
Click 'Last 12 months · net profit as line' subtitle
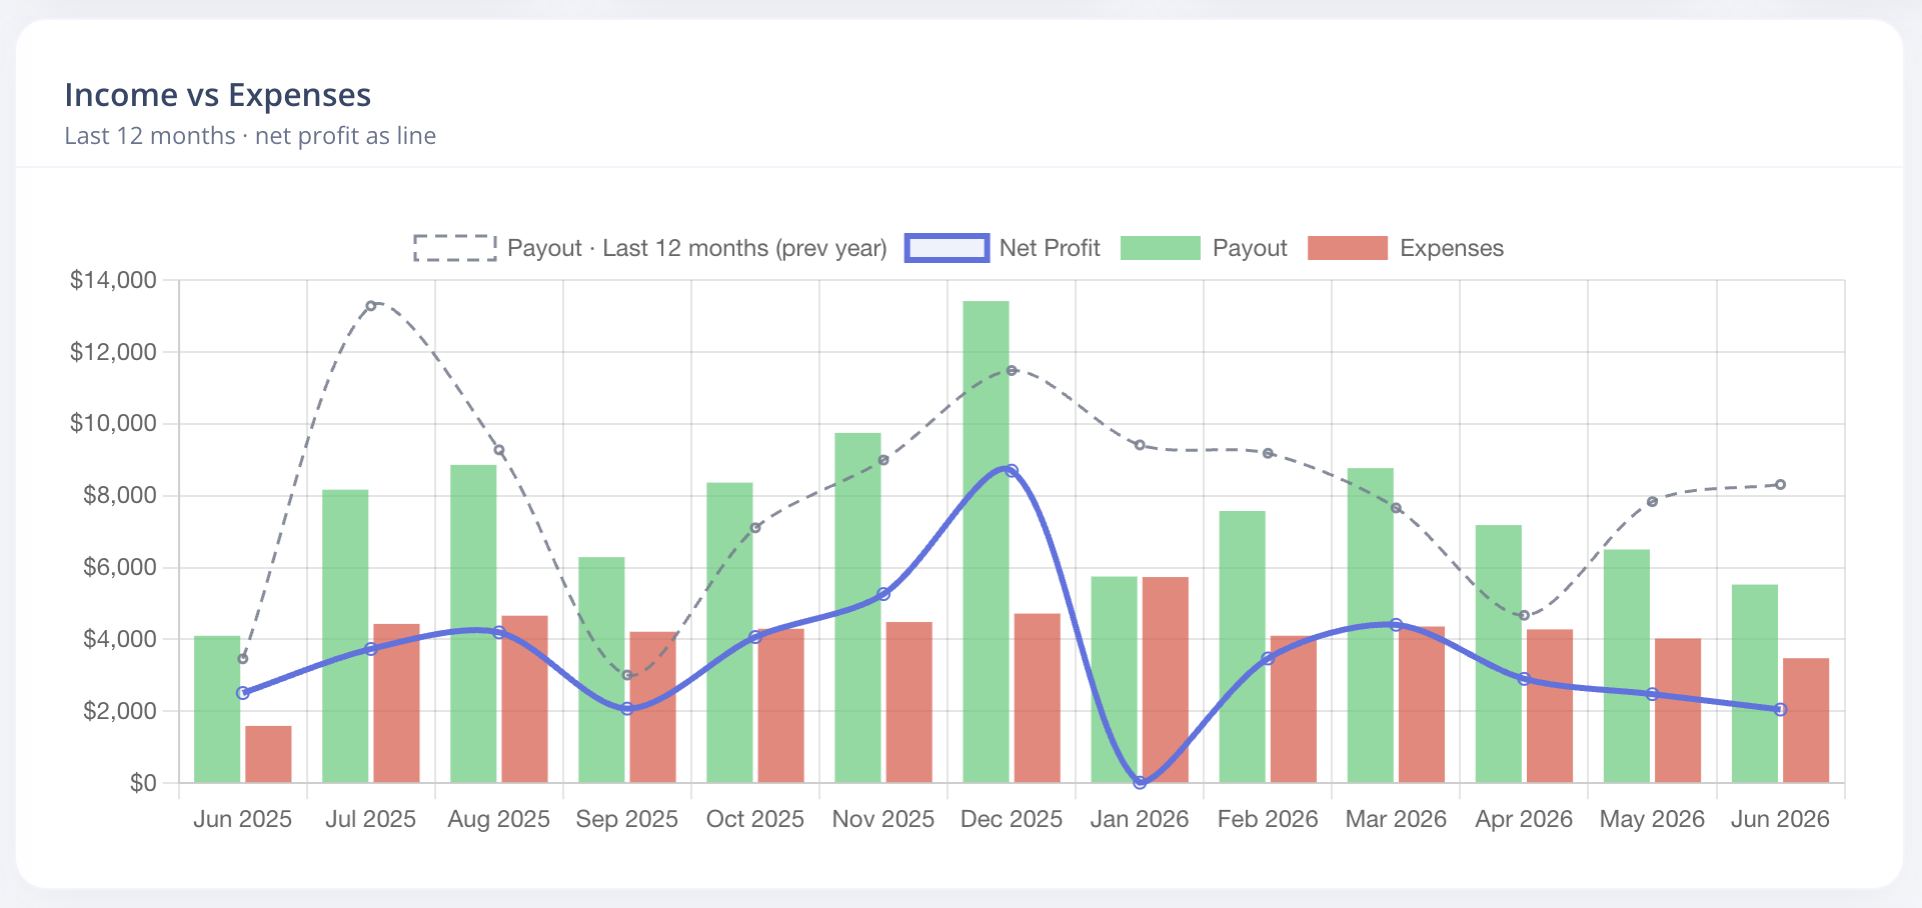tap(250, 136)
